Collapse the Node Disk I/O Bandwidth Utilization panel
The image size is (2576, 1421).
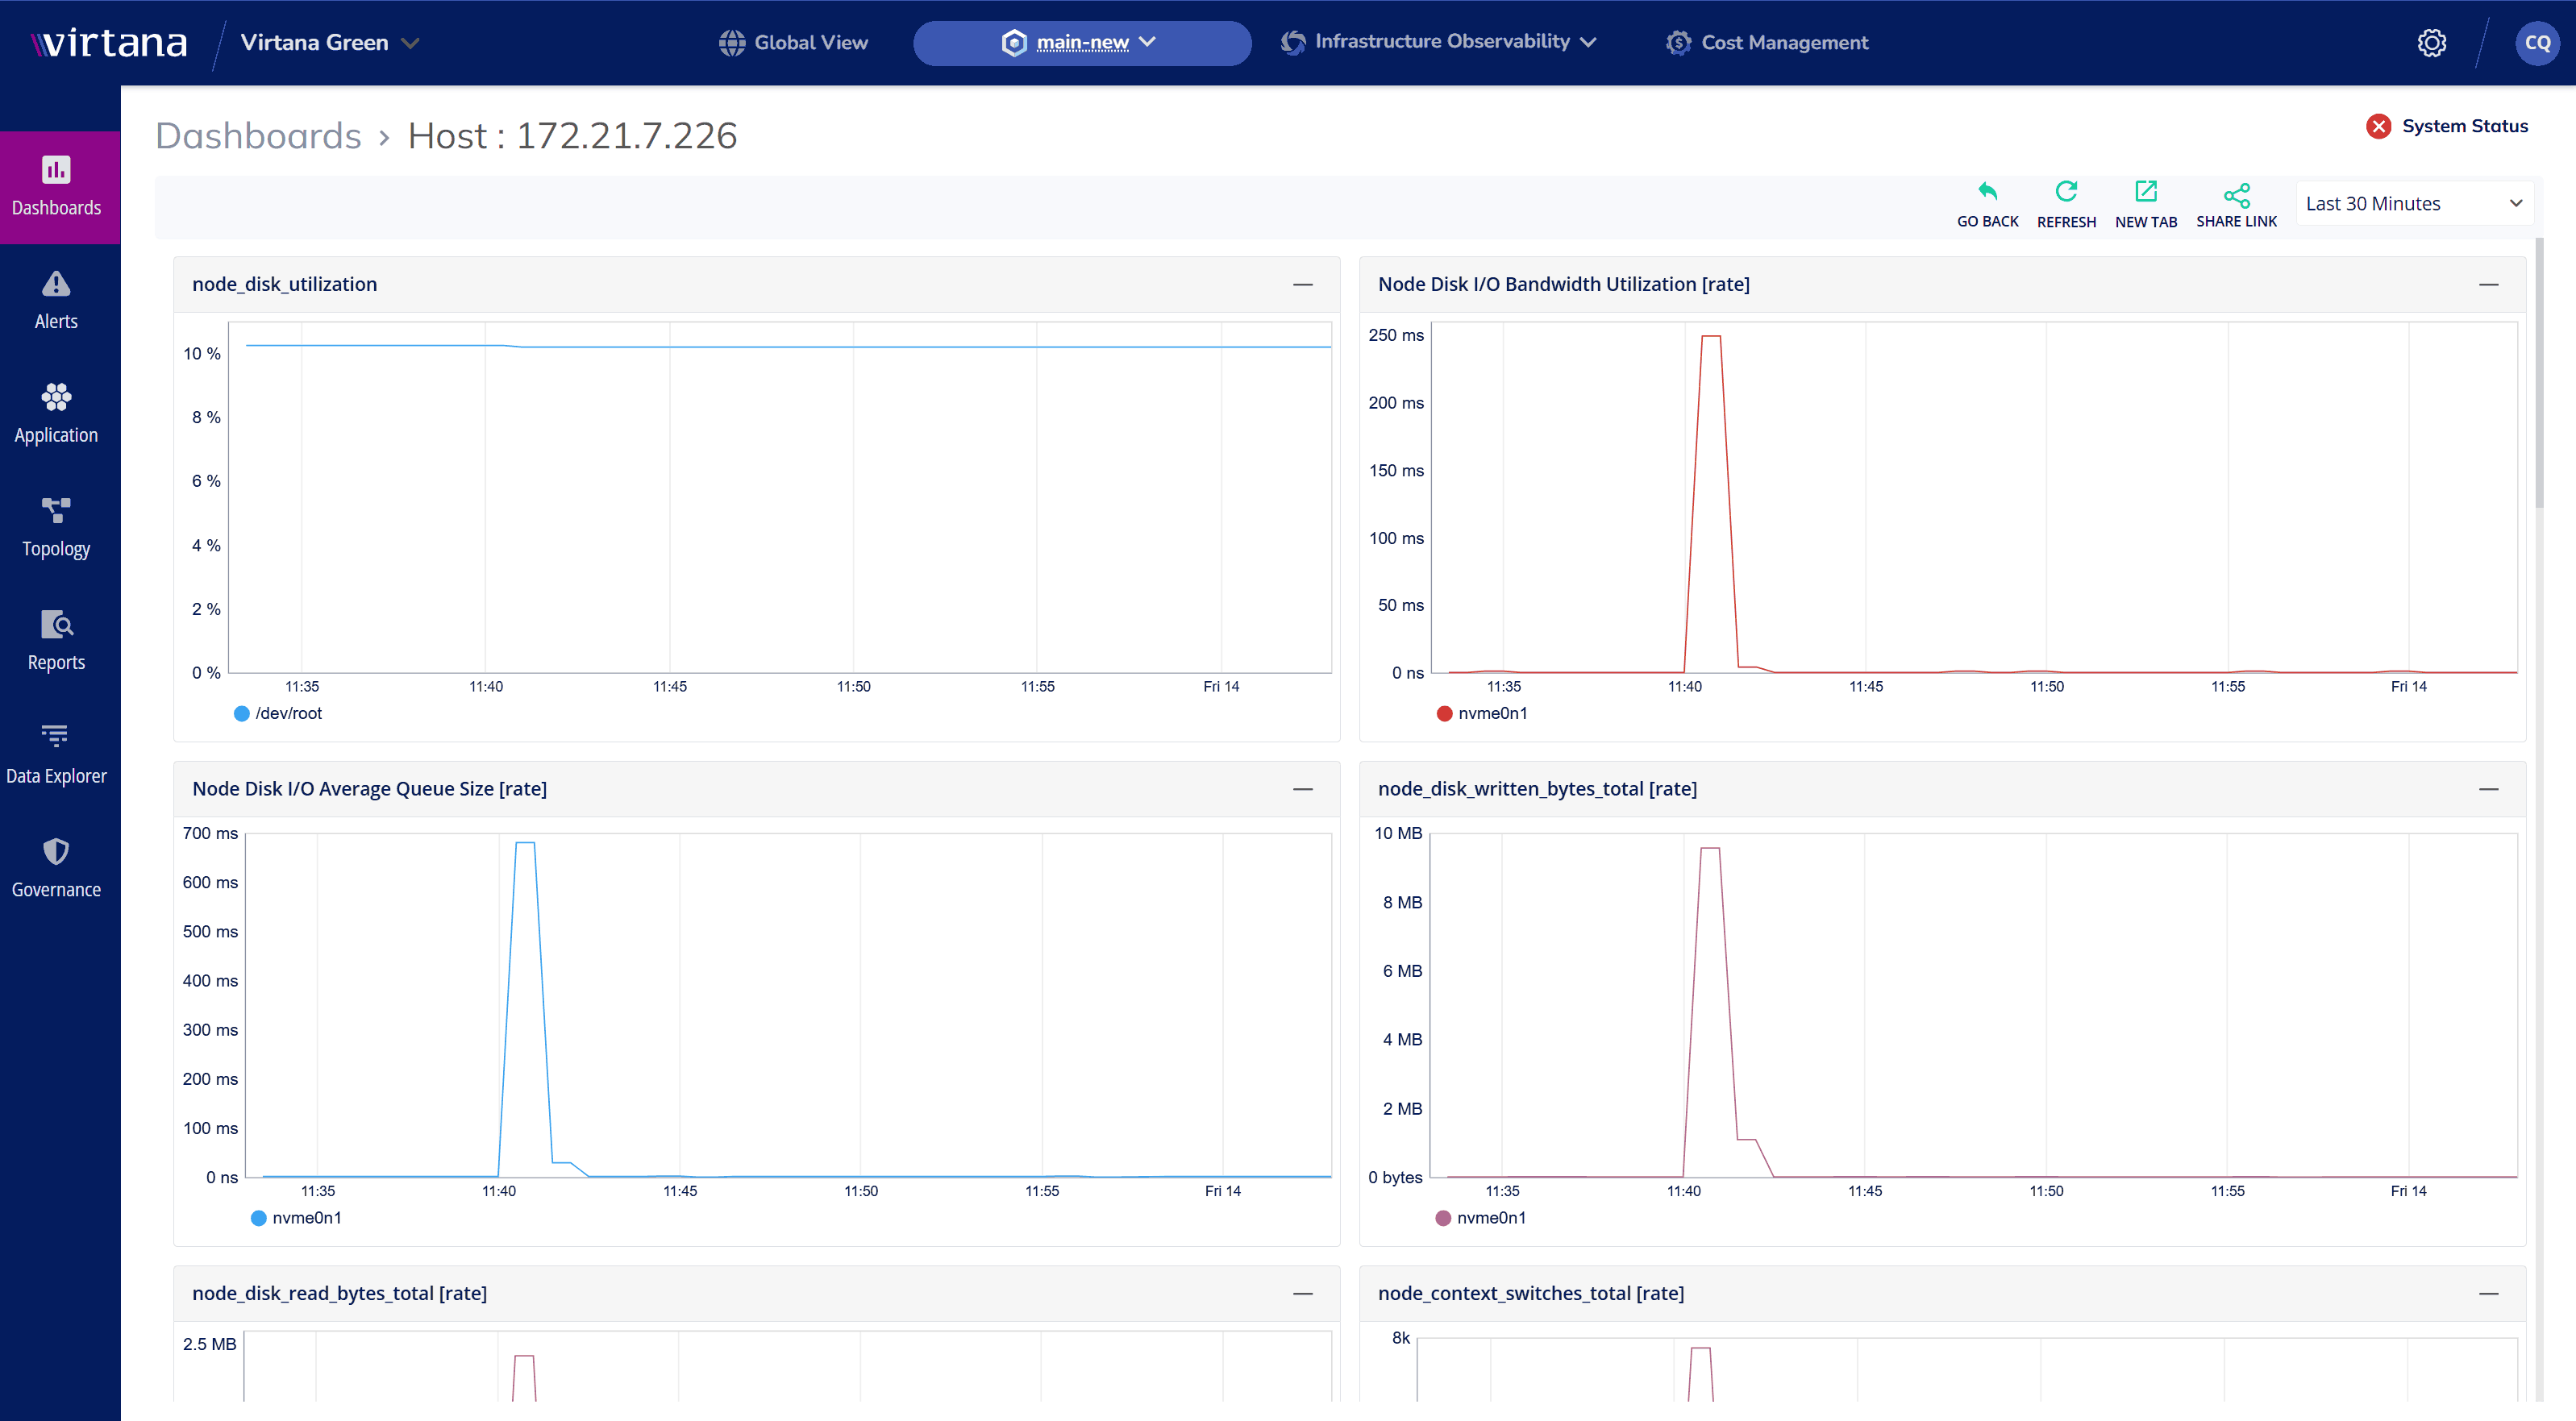(2488, 284)
